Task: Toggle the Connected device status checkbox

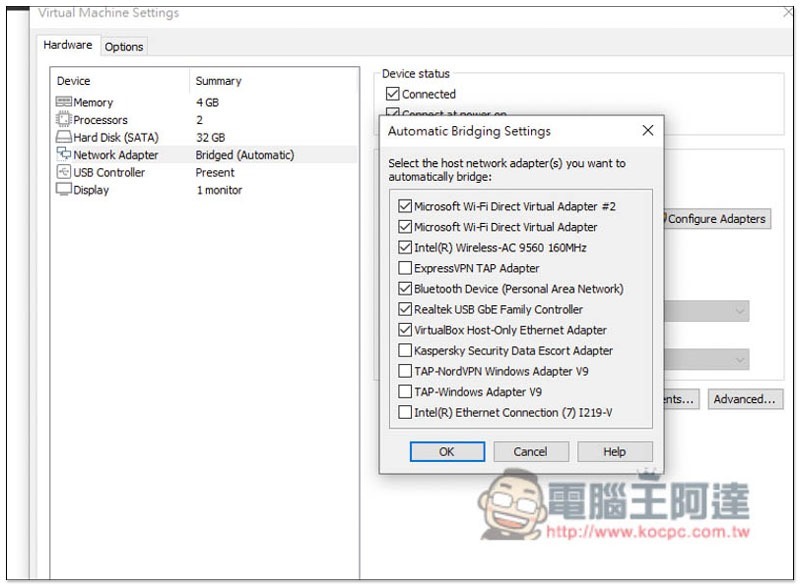Action: pyautogui.click(x=392, y=94)
